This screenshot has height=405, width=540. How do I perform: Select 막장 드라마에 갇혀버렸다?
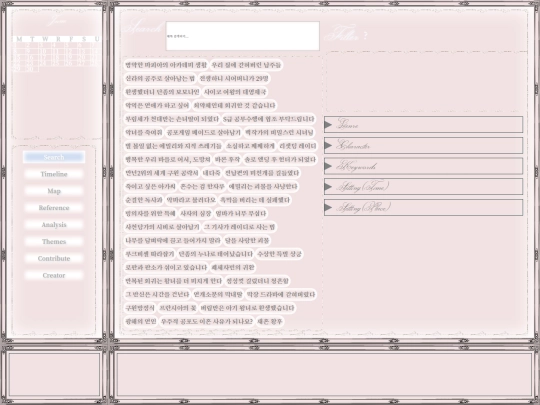coord(281,294)
